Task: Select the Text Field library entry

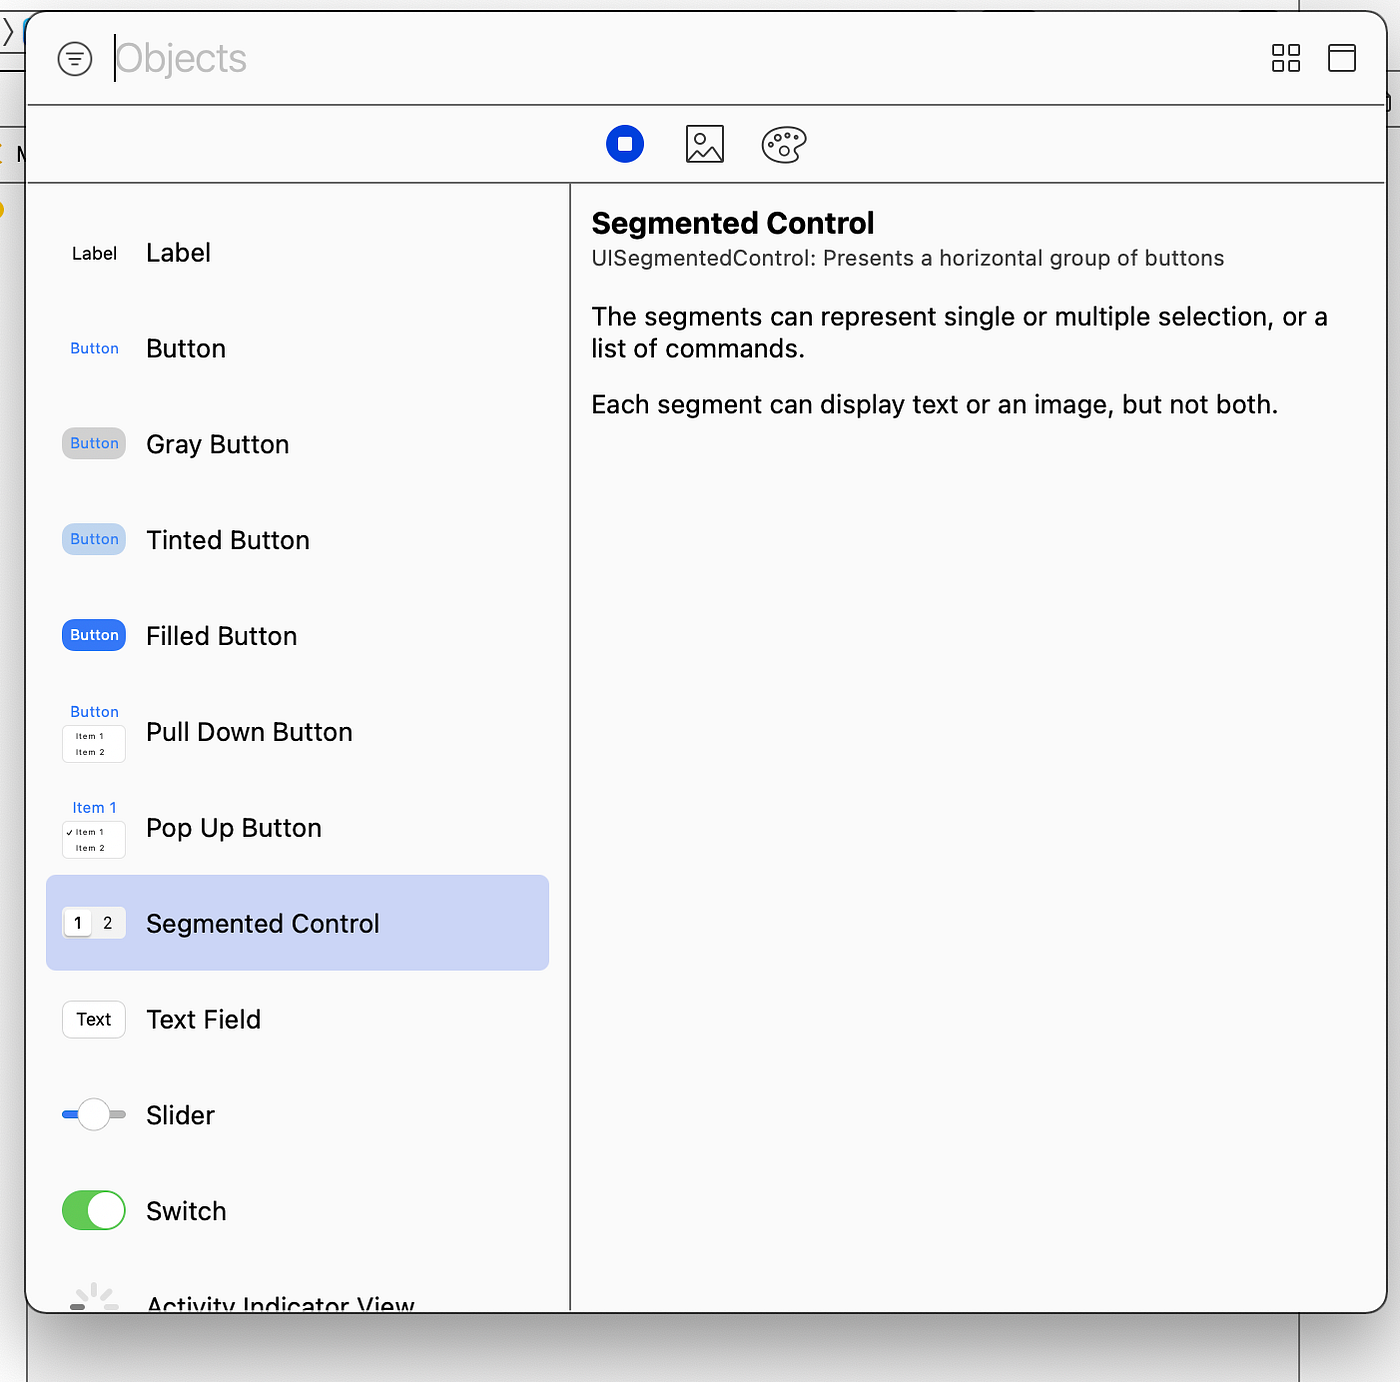Action: click(x=203, y=1019)
